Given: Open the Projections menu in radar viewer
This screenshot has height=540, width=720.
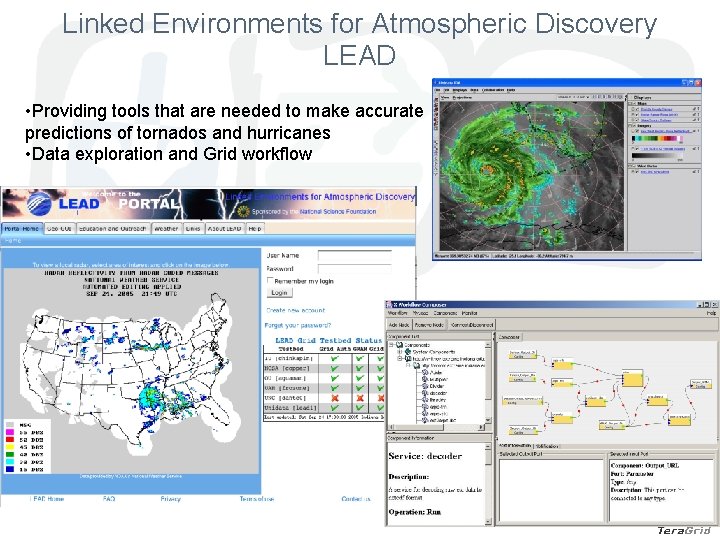Looking at the screenshot, I should (462, 97).
